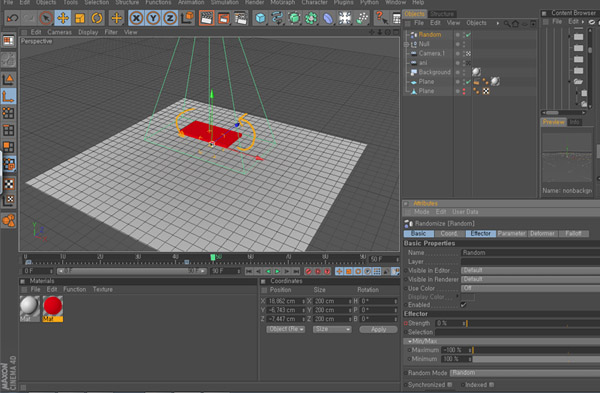
Task: Open the Visible in Renderer dropdown
Action: click(530, 279)
